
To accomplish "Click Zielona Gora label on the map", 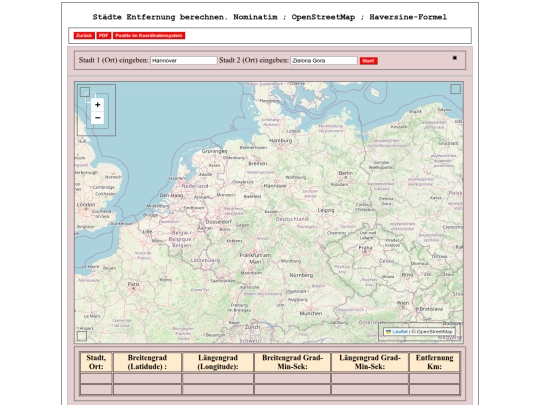I will click(386, 201).
